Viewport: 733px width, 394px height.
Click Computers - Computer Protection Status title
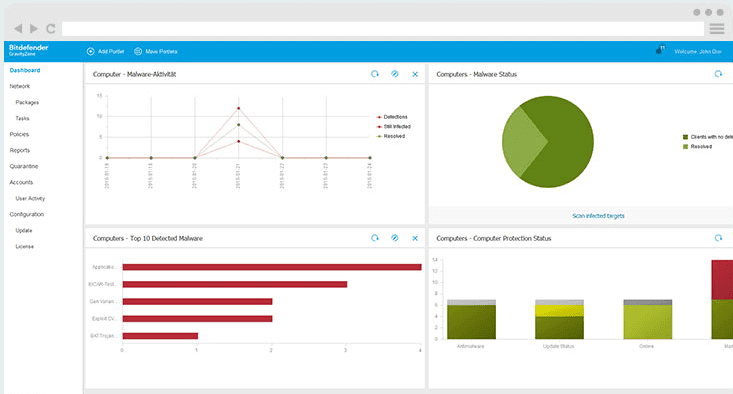coord(494,238)
